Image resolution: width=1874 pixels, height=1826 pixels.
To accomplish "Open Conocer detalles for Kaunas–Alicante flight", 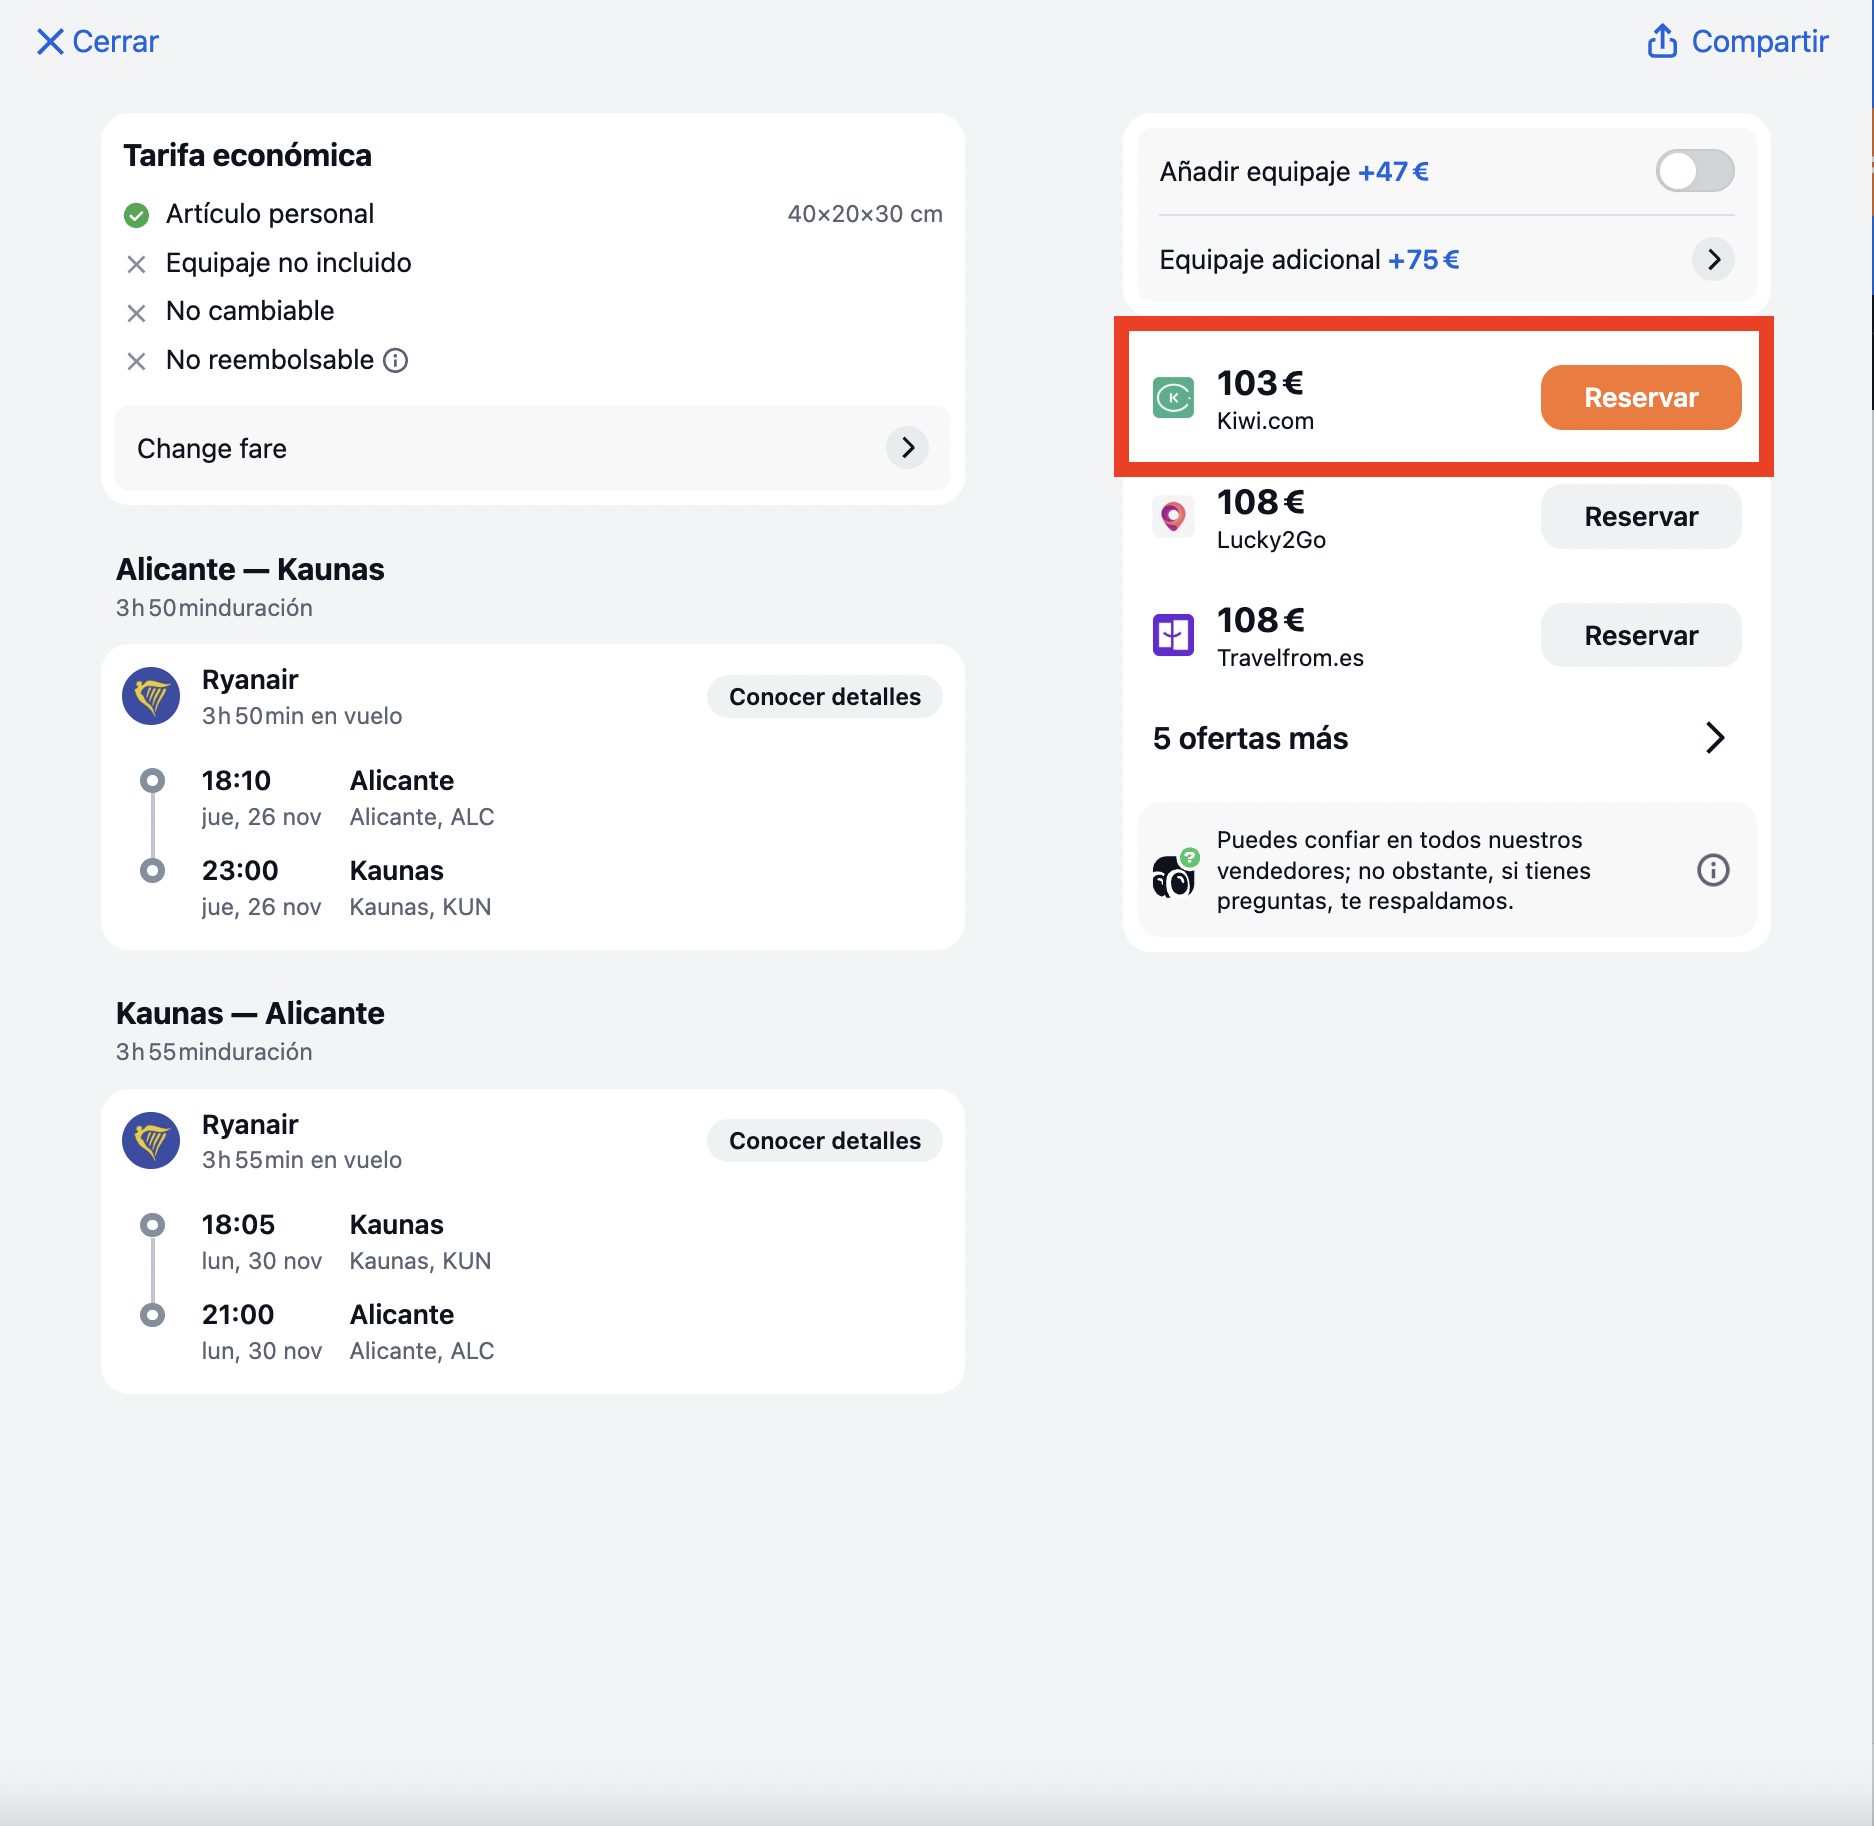I will (825, 1141).
